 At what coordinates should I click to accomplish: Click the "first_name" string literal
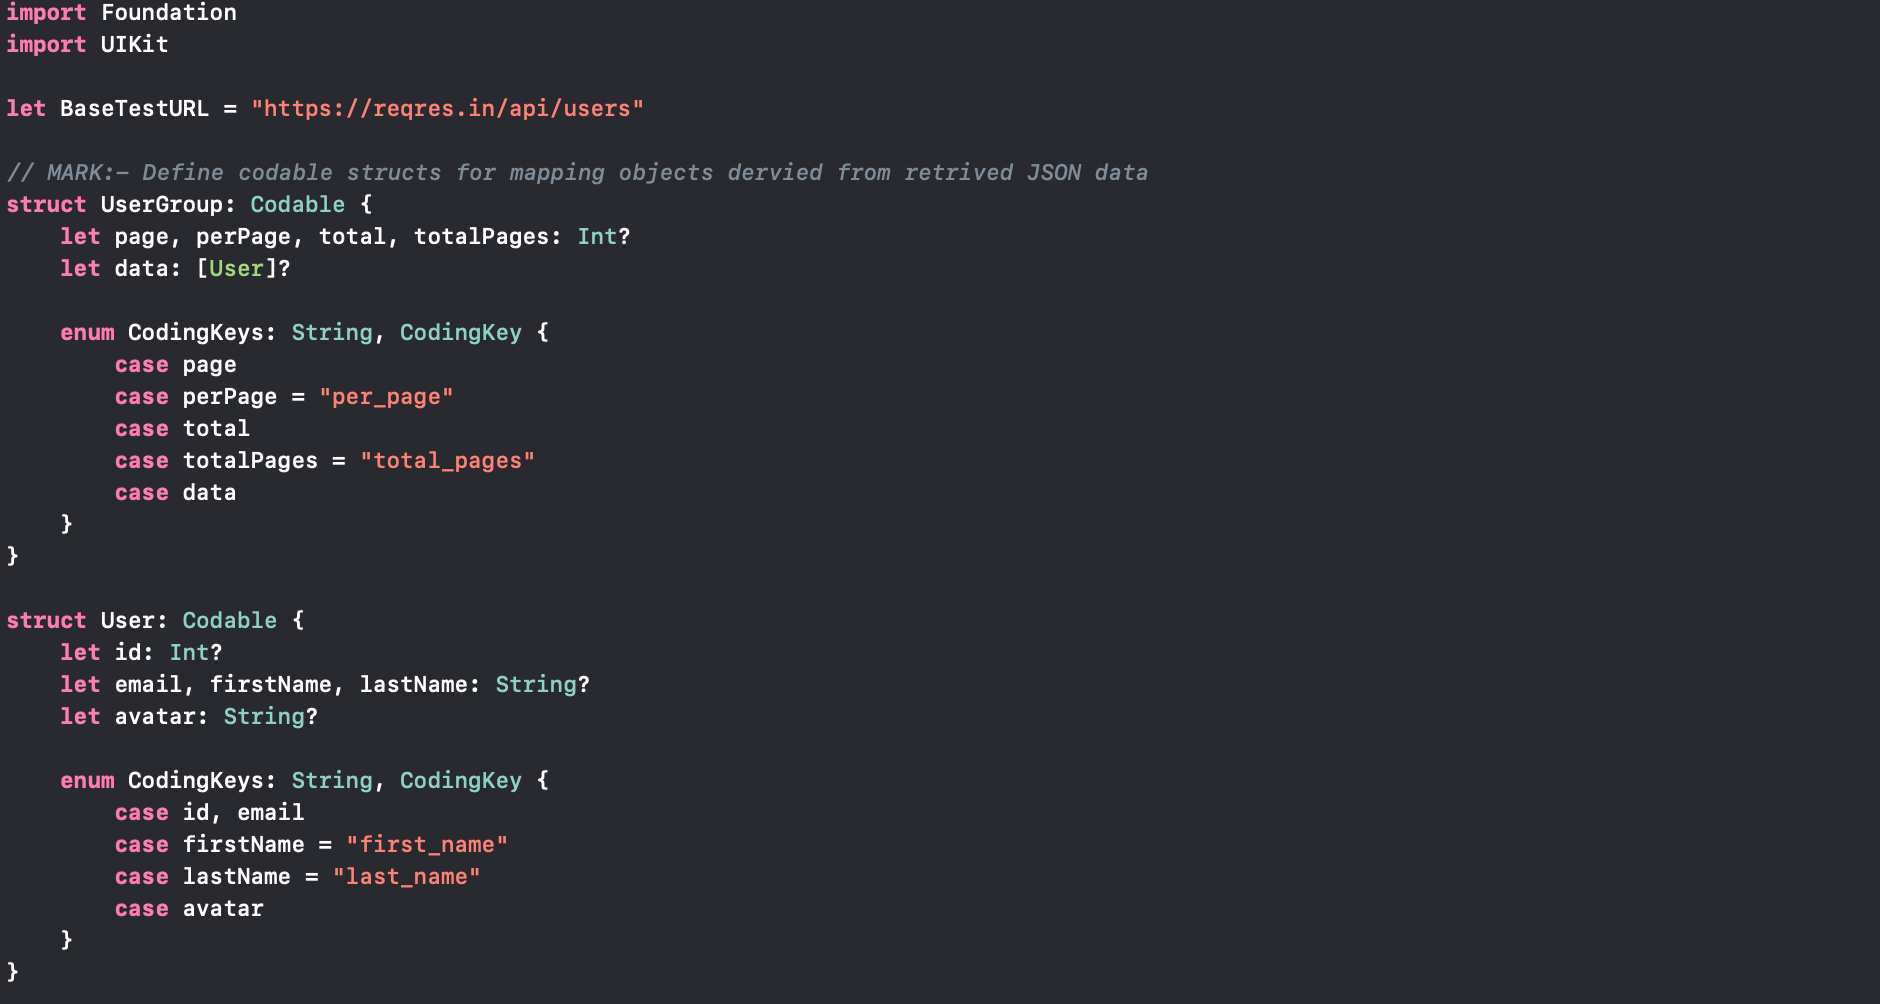[427, 845]
